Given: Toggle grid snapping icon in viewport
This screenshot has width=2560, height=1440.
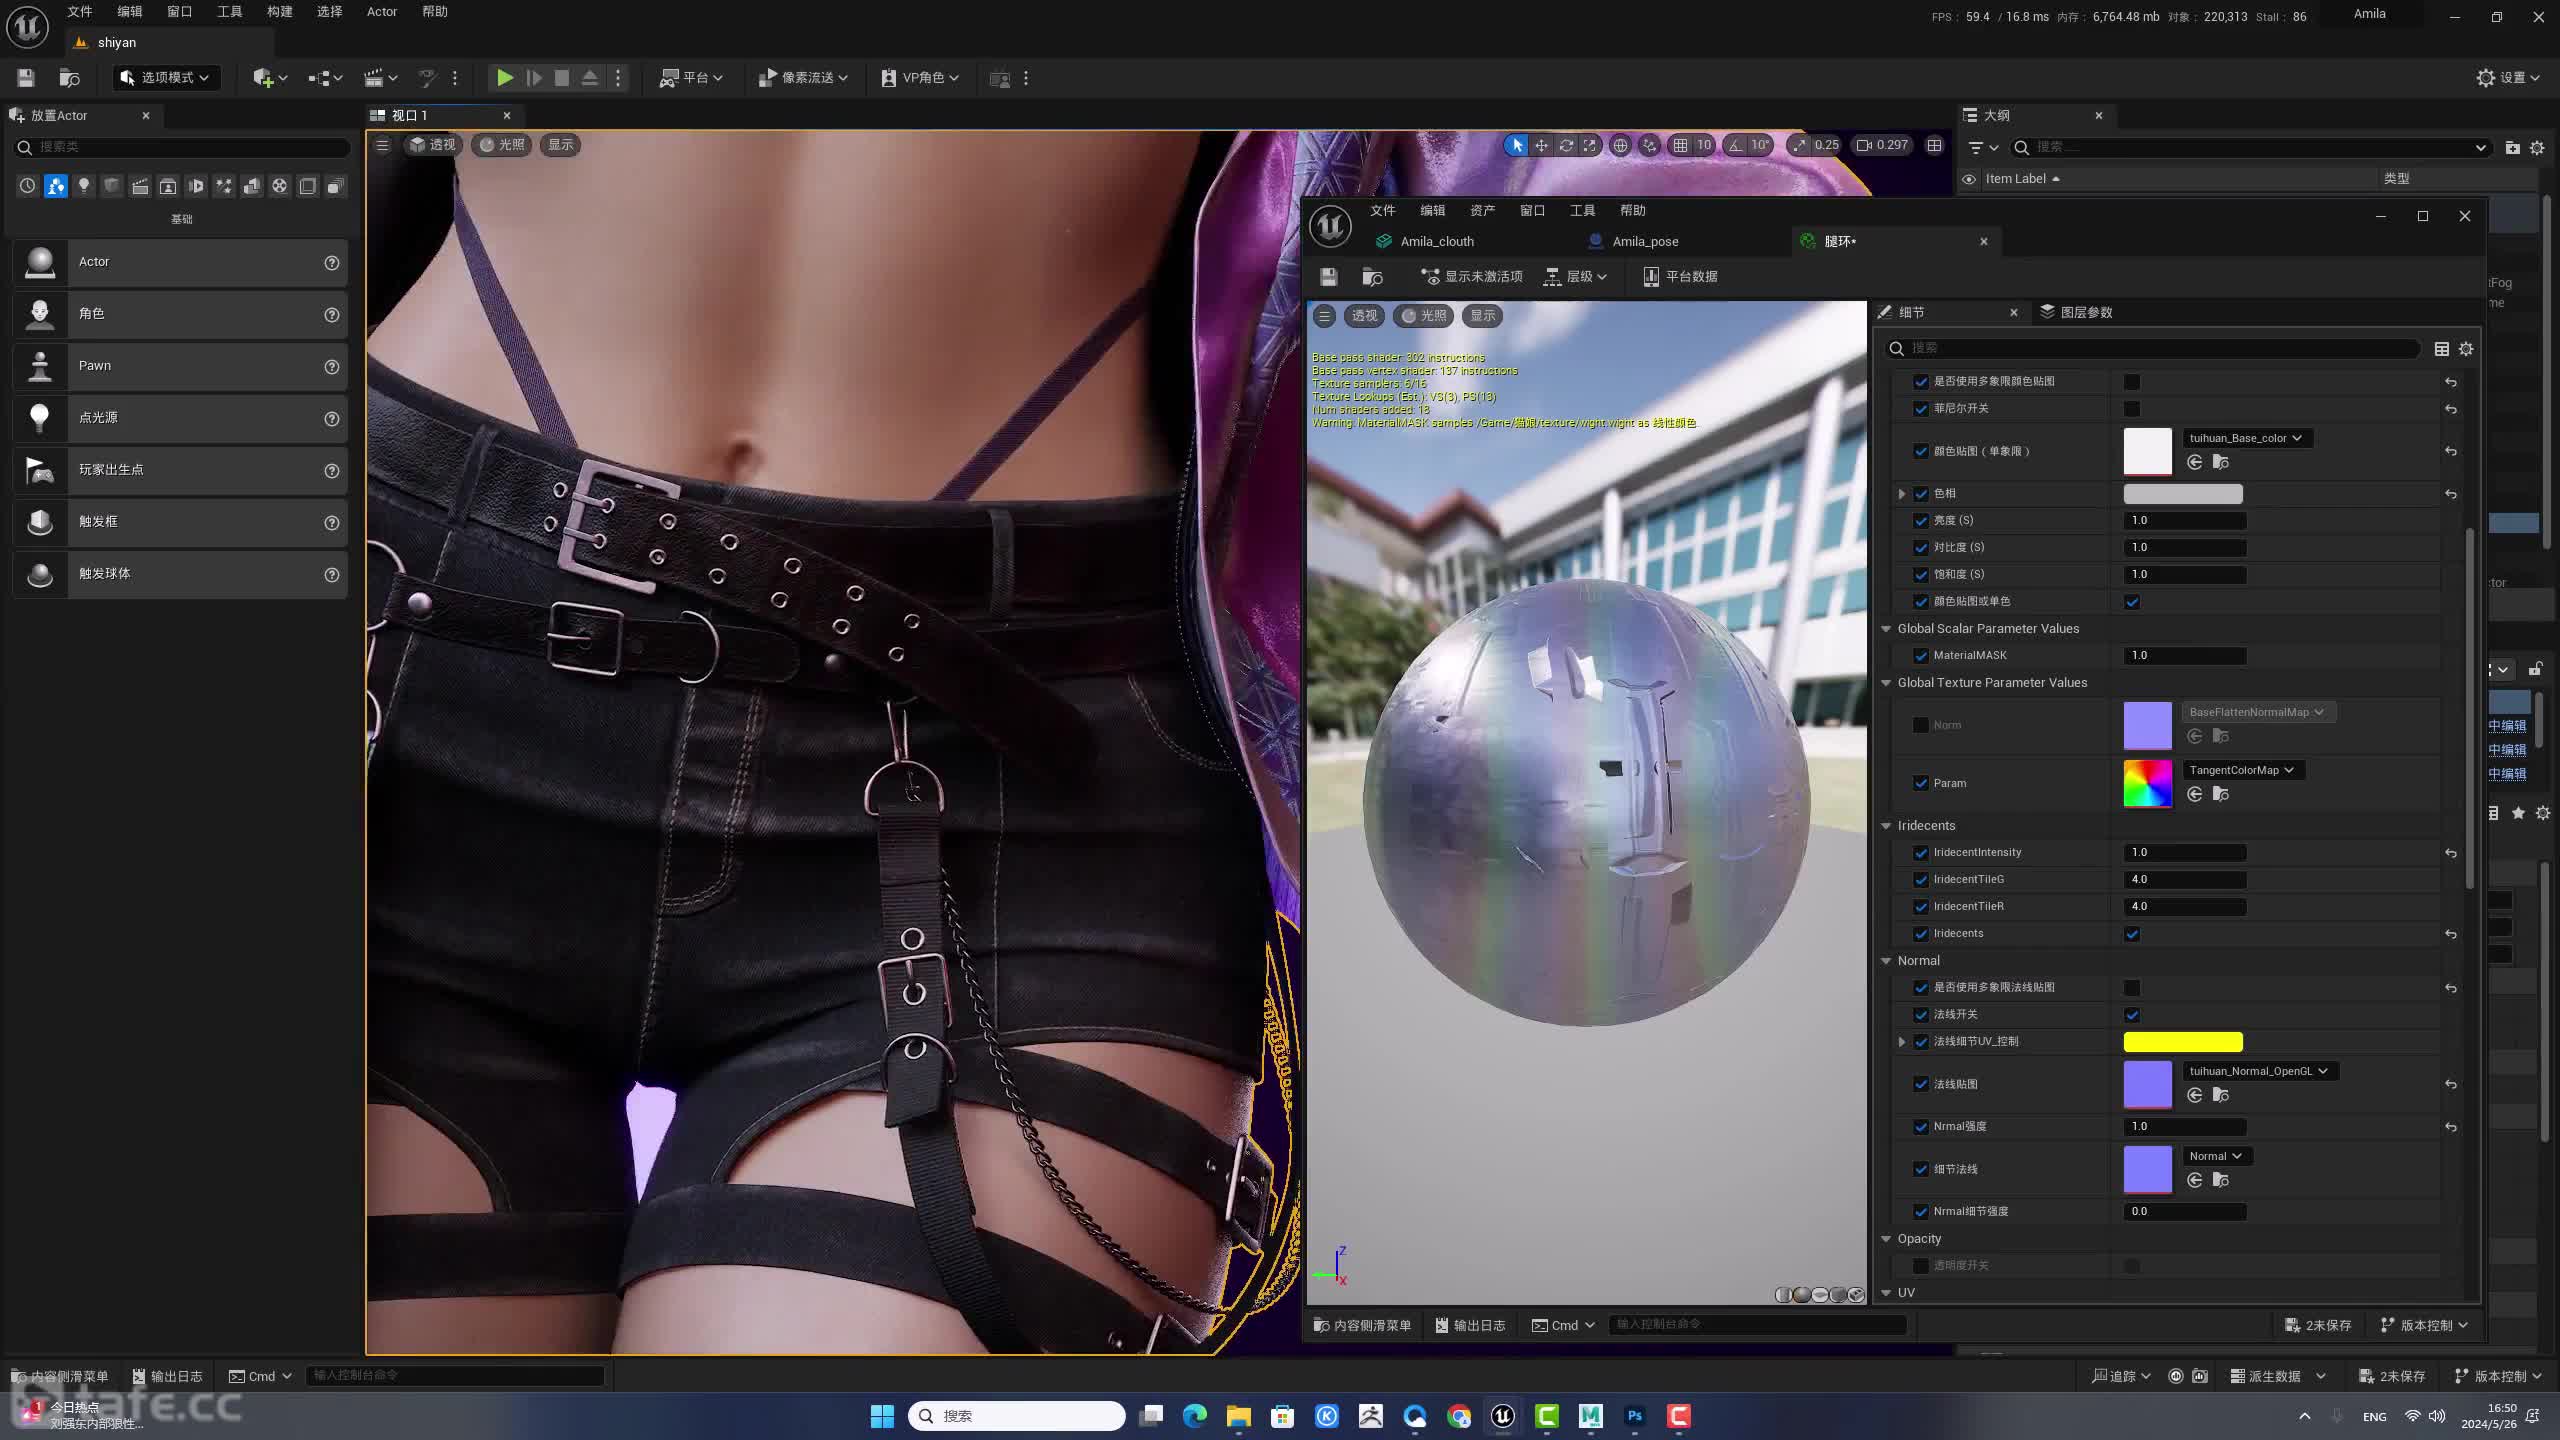Looking at the screenshot, I should pyautogui.click(x=1681, y=145).
